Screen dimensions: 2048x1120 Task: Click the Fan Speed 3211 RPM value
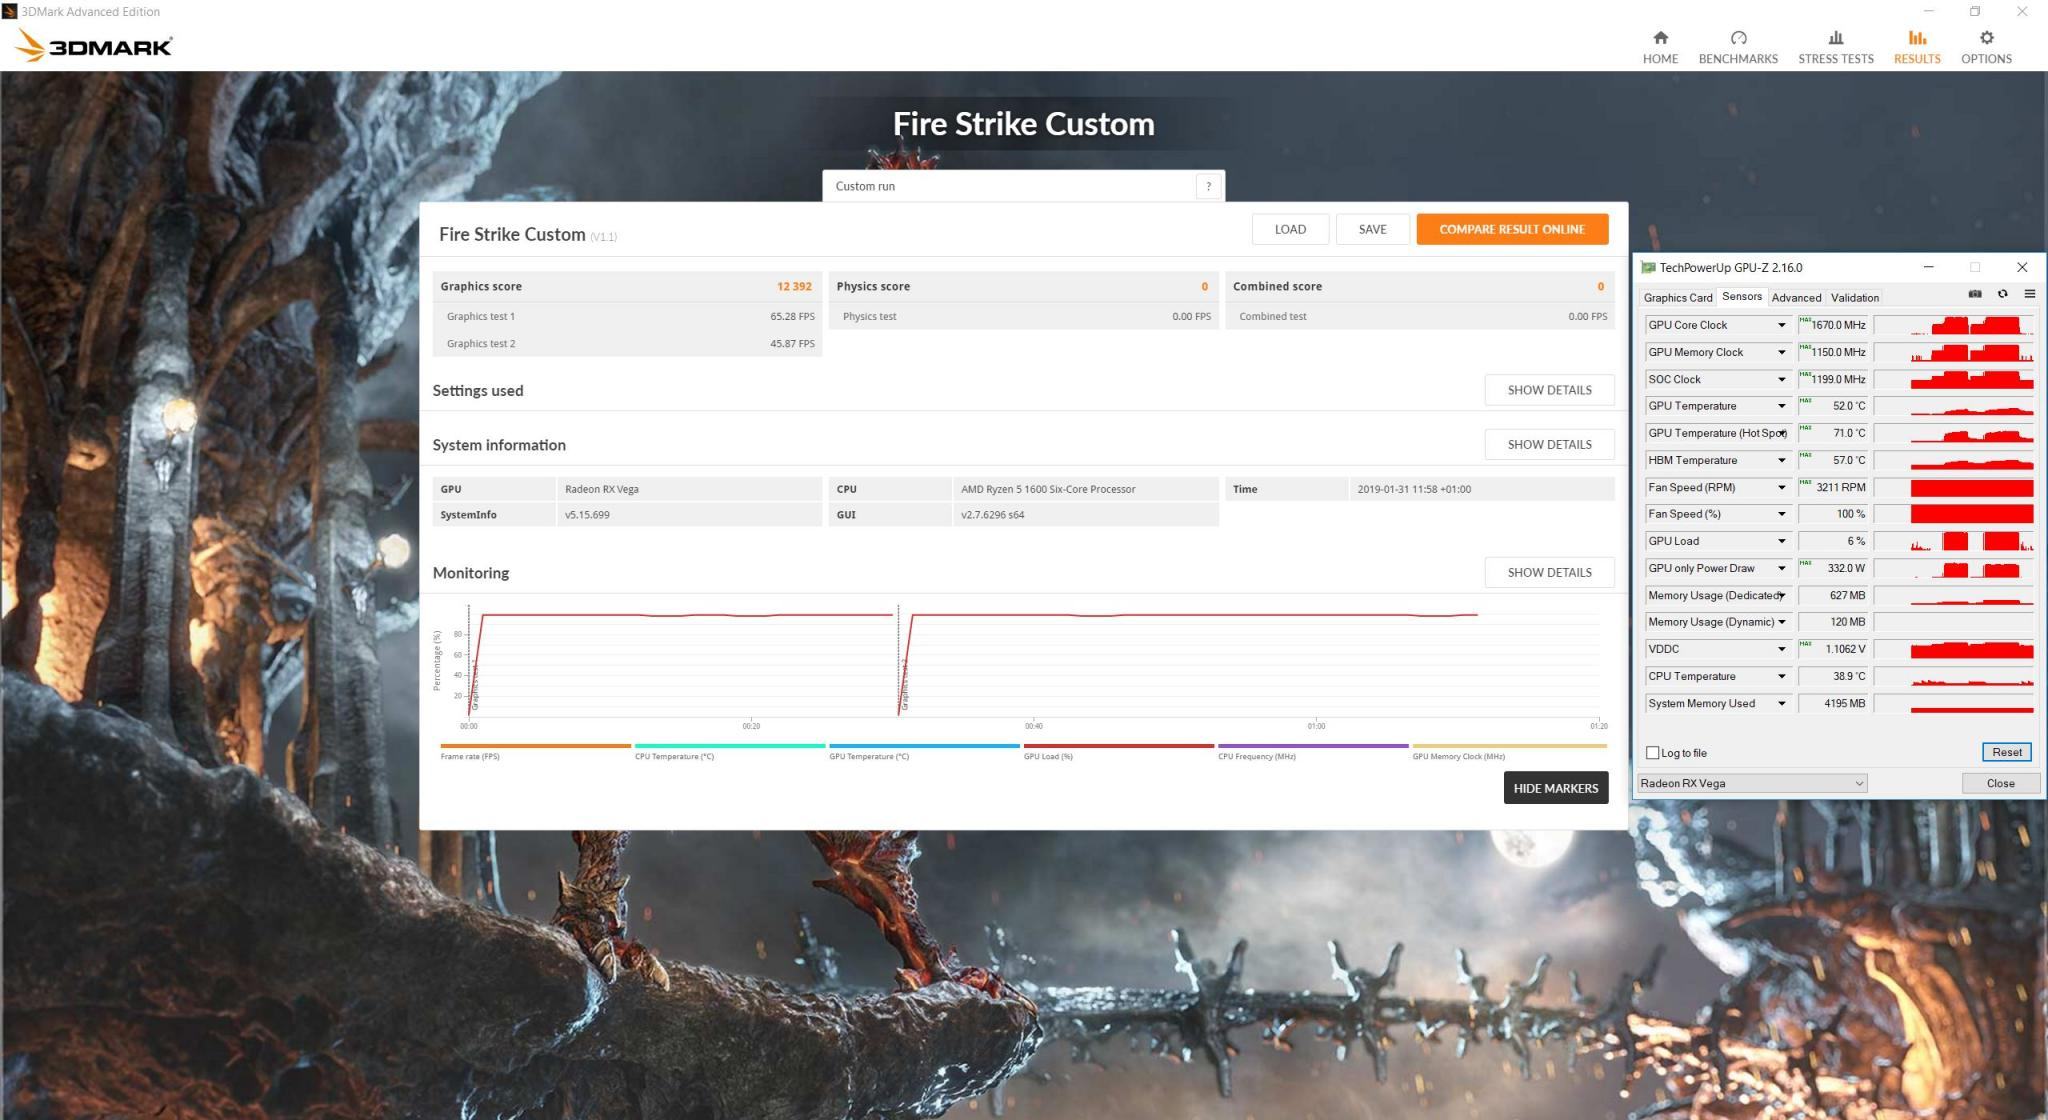pos(1833,487)
